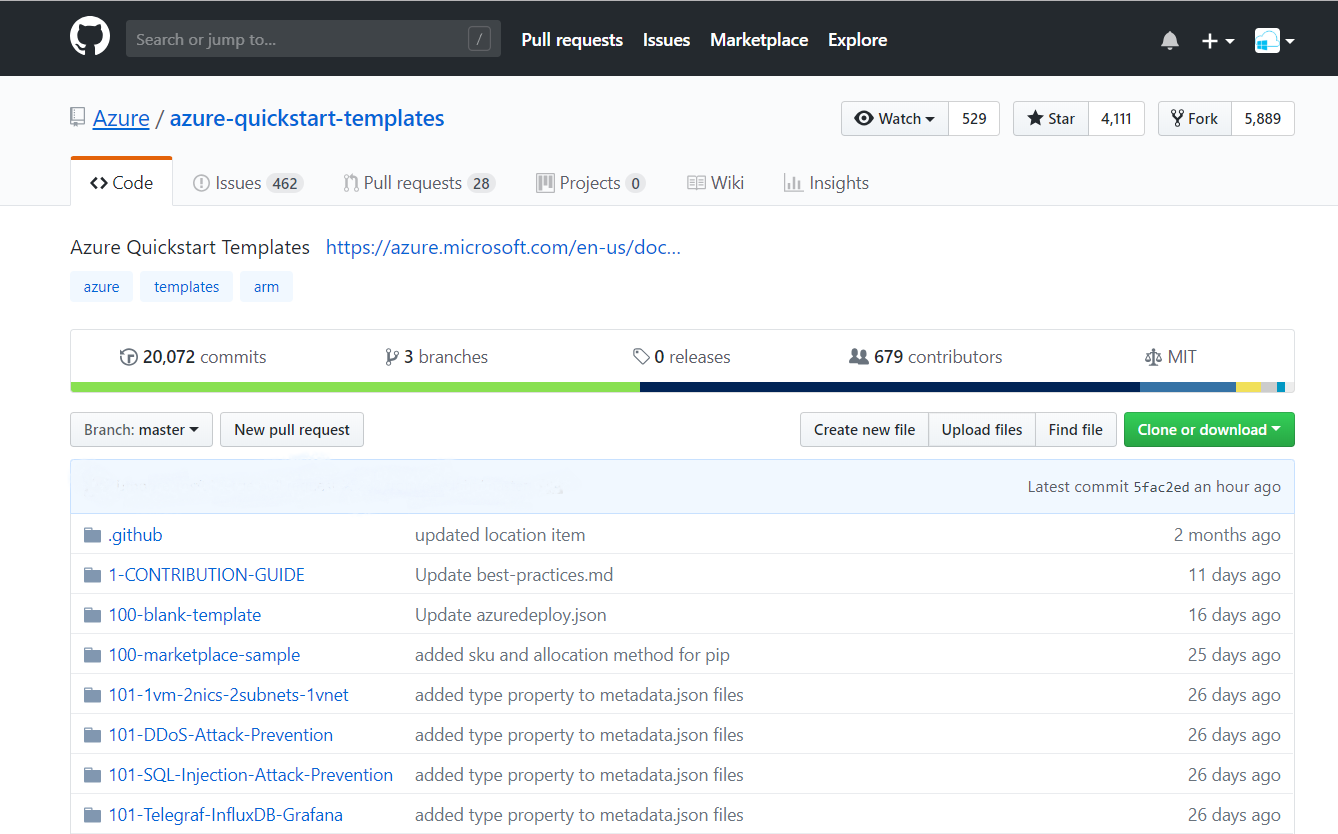
Task: Expand the Clone or download dropdown
Action: [1209, 430]
